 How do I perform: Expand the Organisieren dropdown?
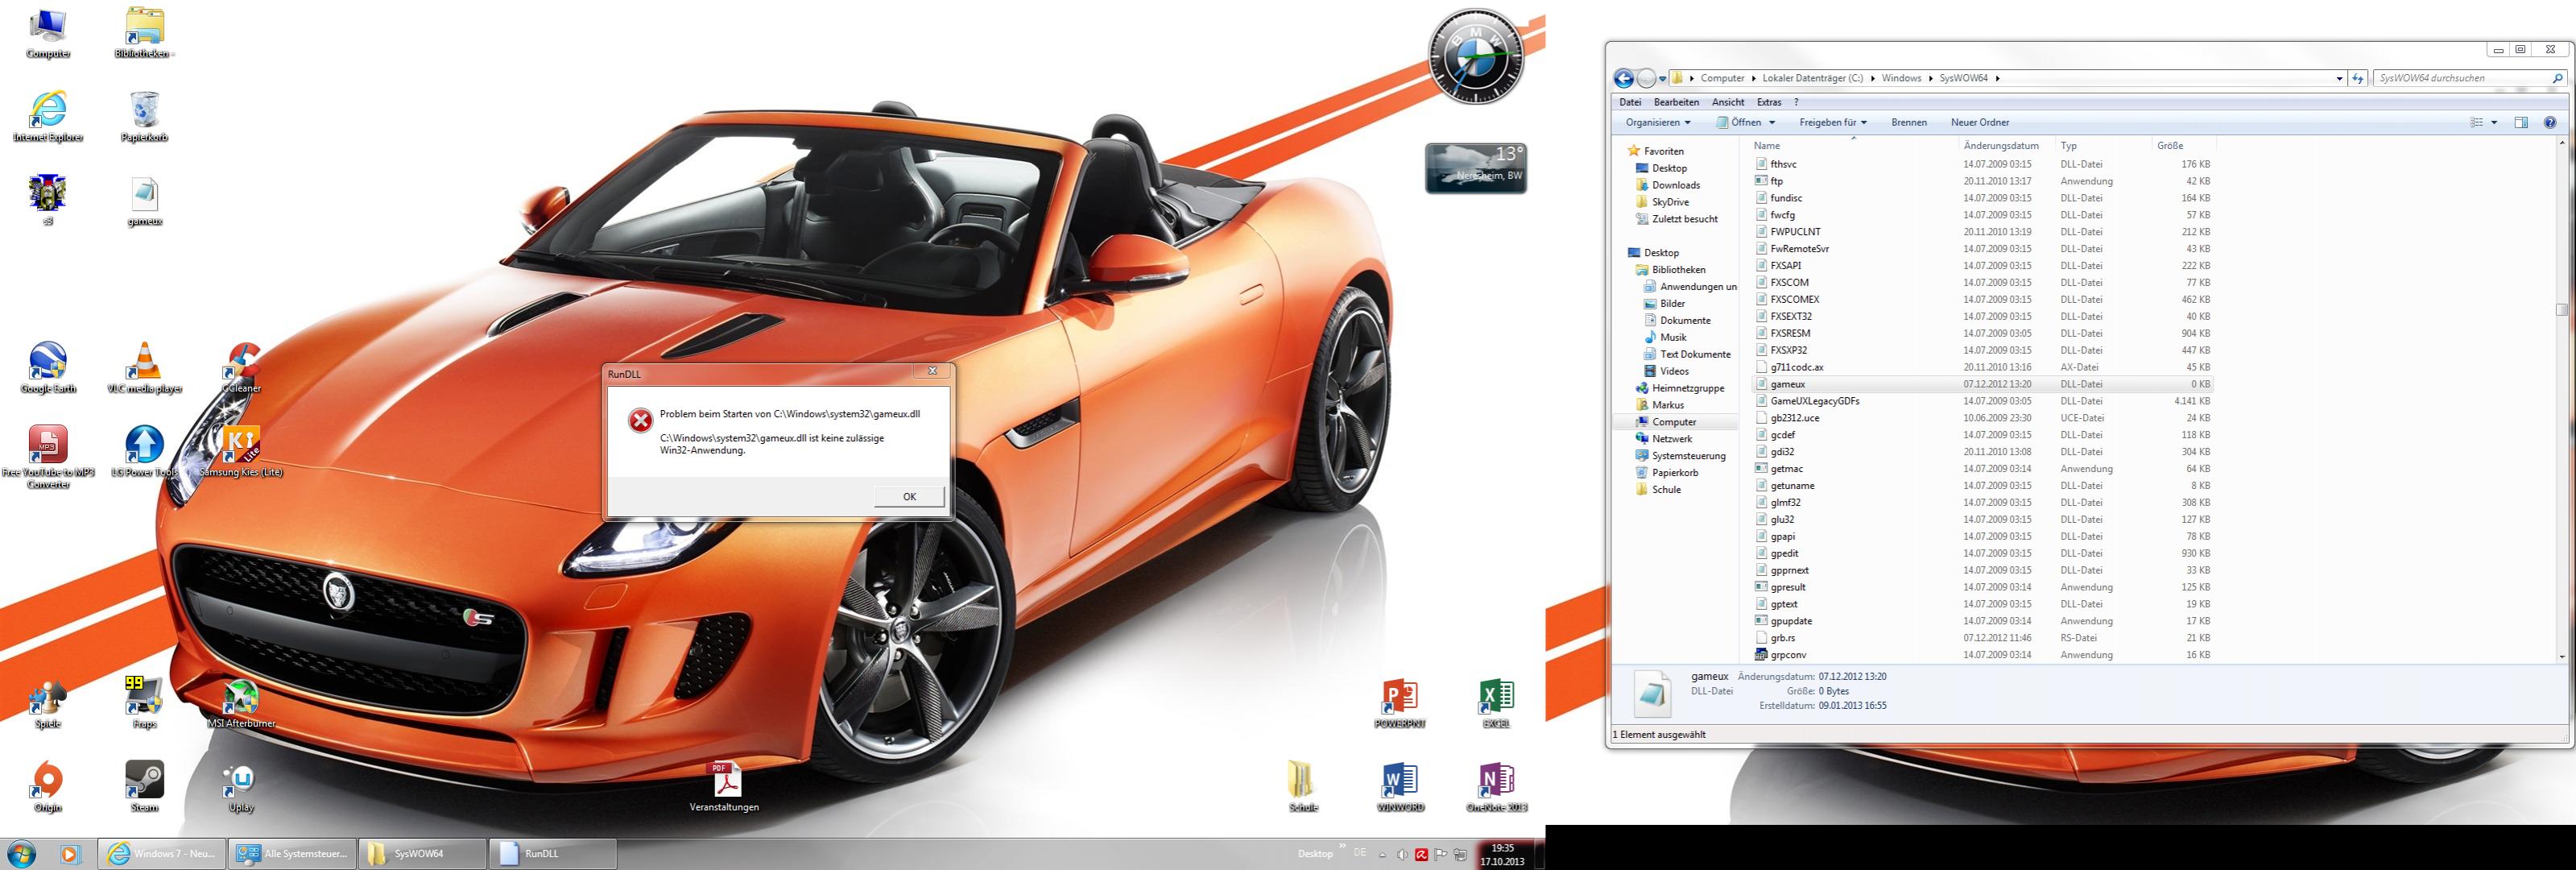point(1658,123)
